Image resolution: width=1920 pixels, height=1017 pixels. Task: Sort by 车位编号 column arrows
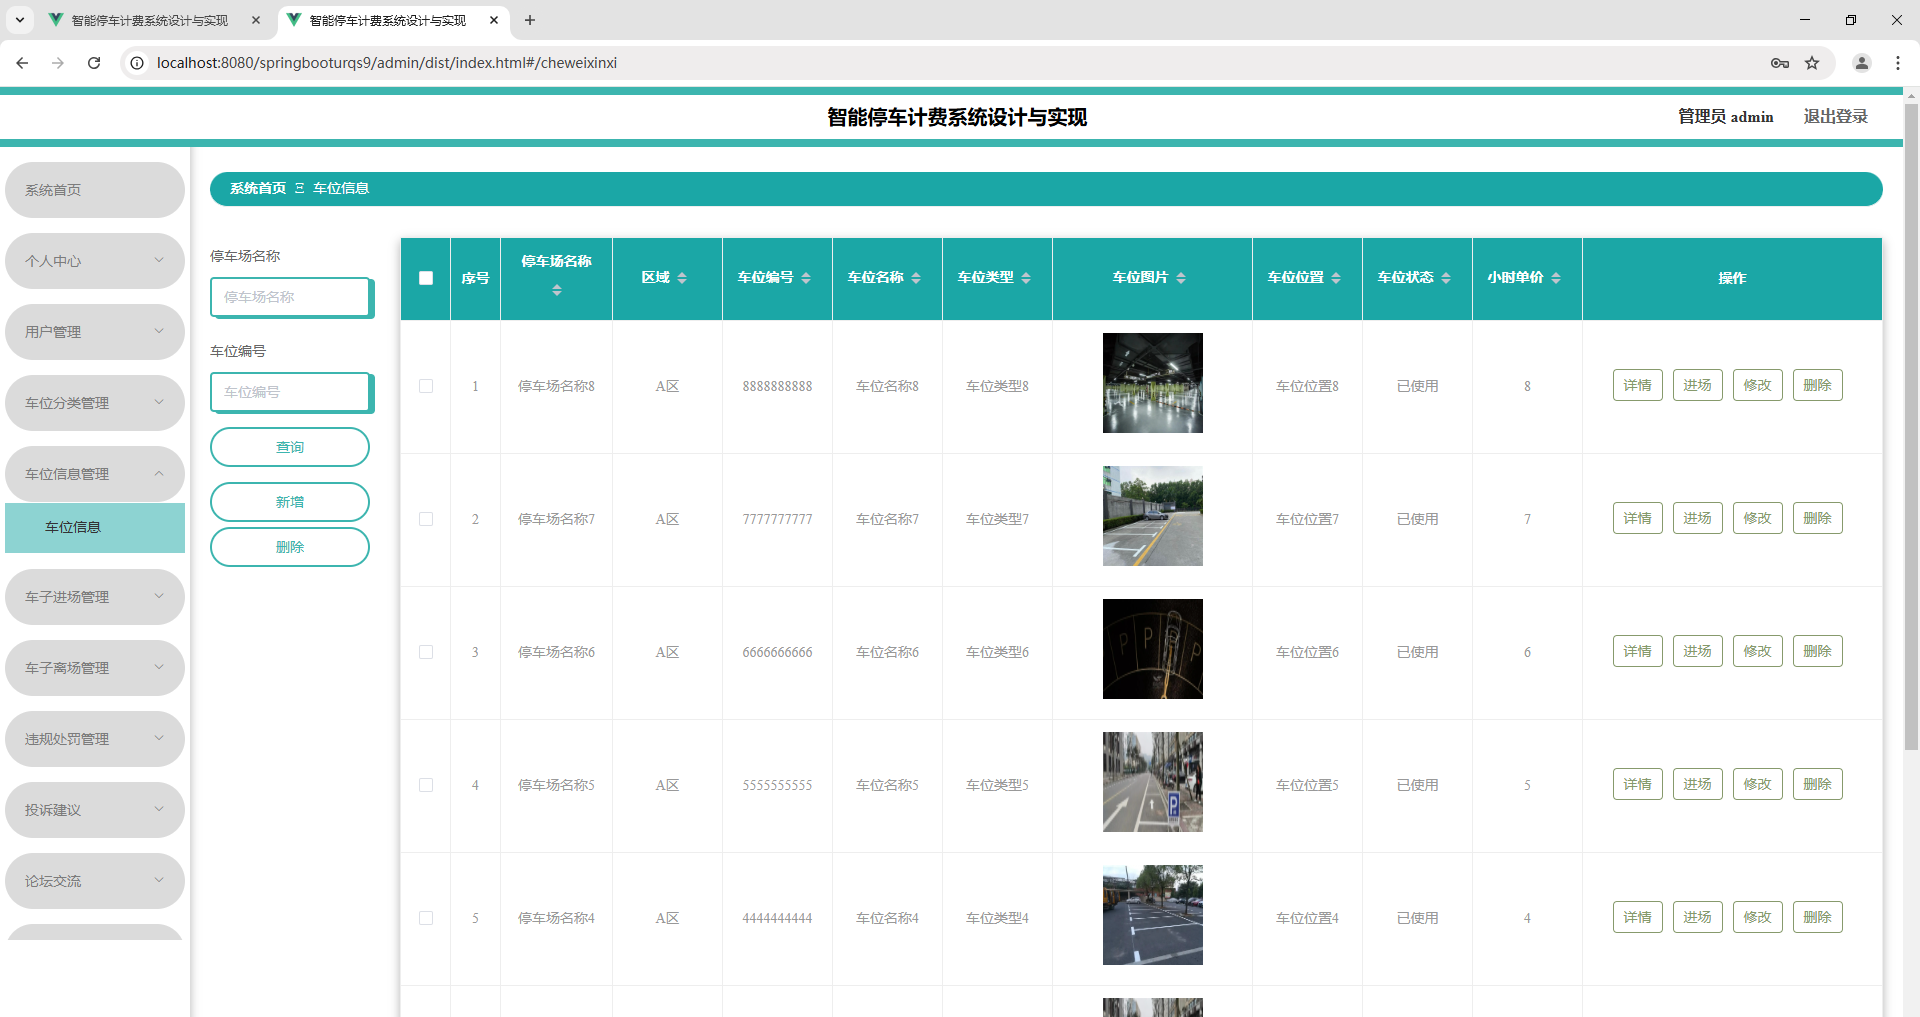point(806,278)
